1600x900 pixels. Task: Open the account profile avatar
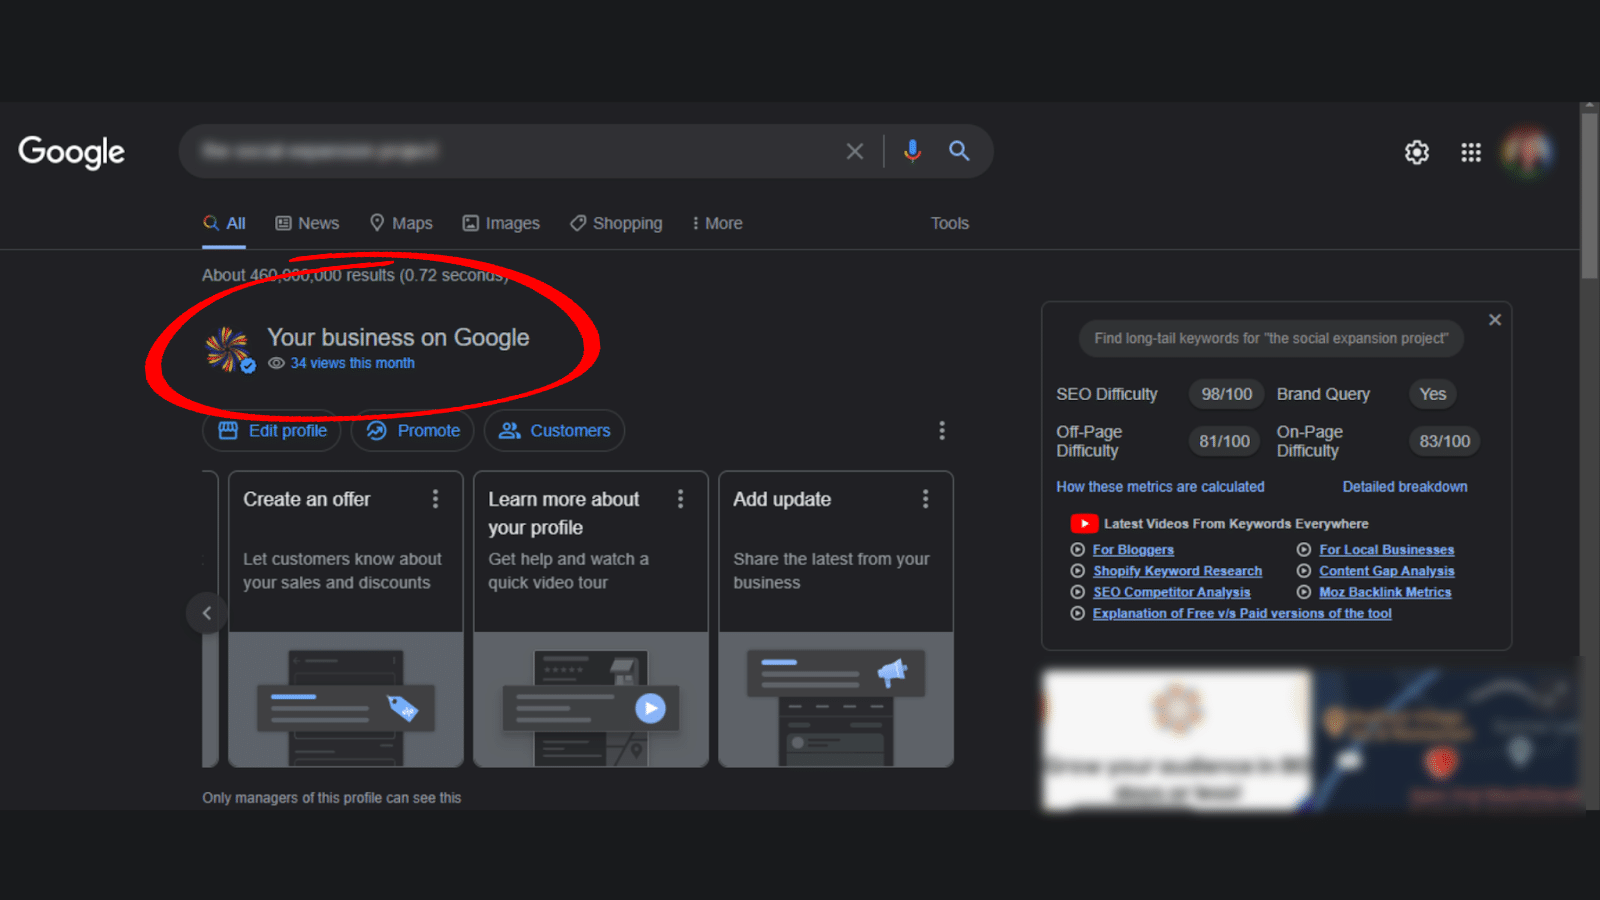[x=1527, y=152]
